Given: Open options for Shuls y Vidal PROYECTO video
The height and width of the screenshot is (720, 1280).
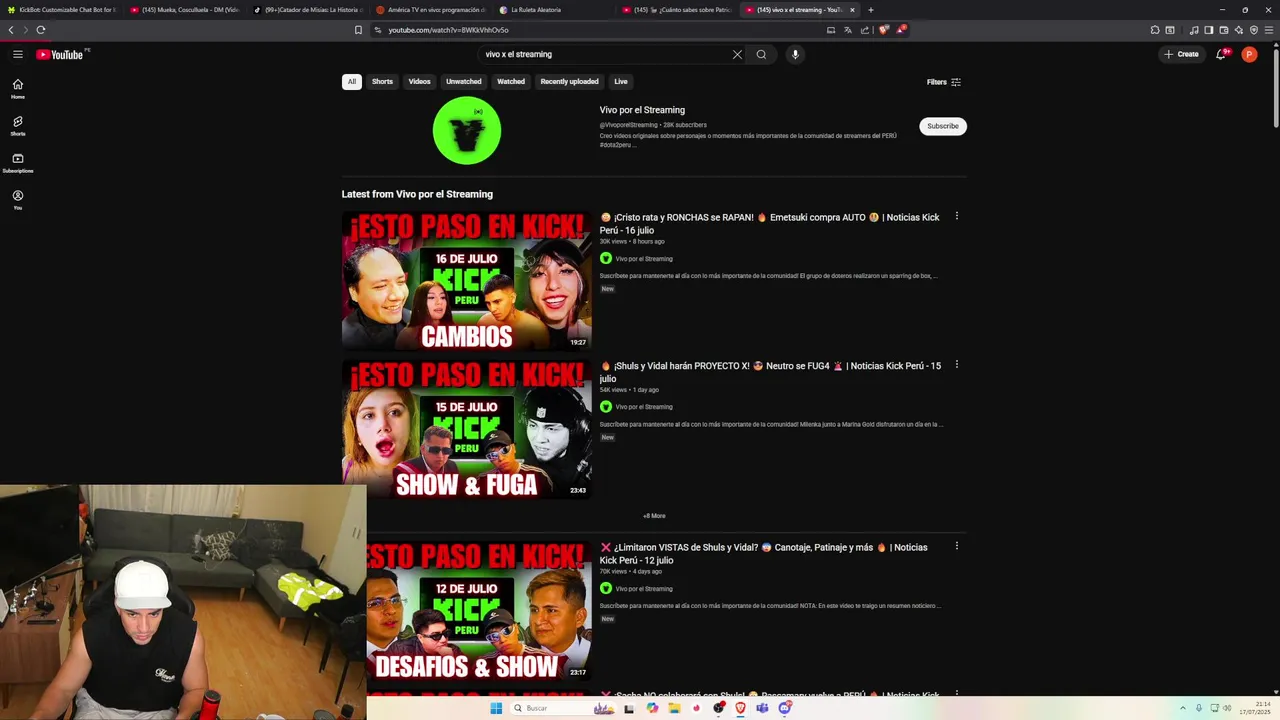Looking at the screenshot, I should pos(956,365).
